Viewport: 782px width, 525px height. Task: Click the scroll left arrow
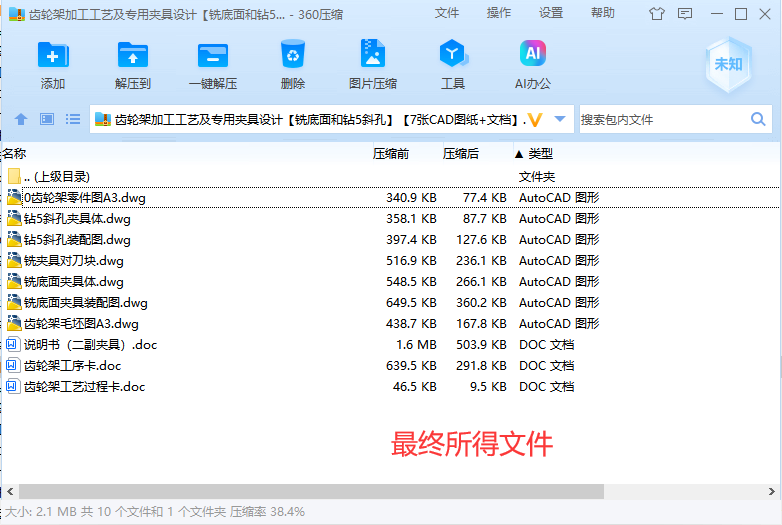click(10, 491)
